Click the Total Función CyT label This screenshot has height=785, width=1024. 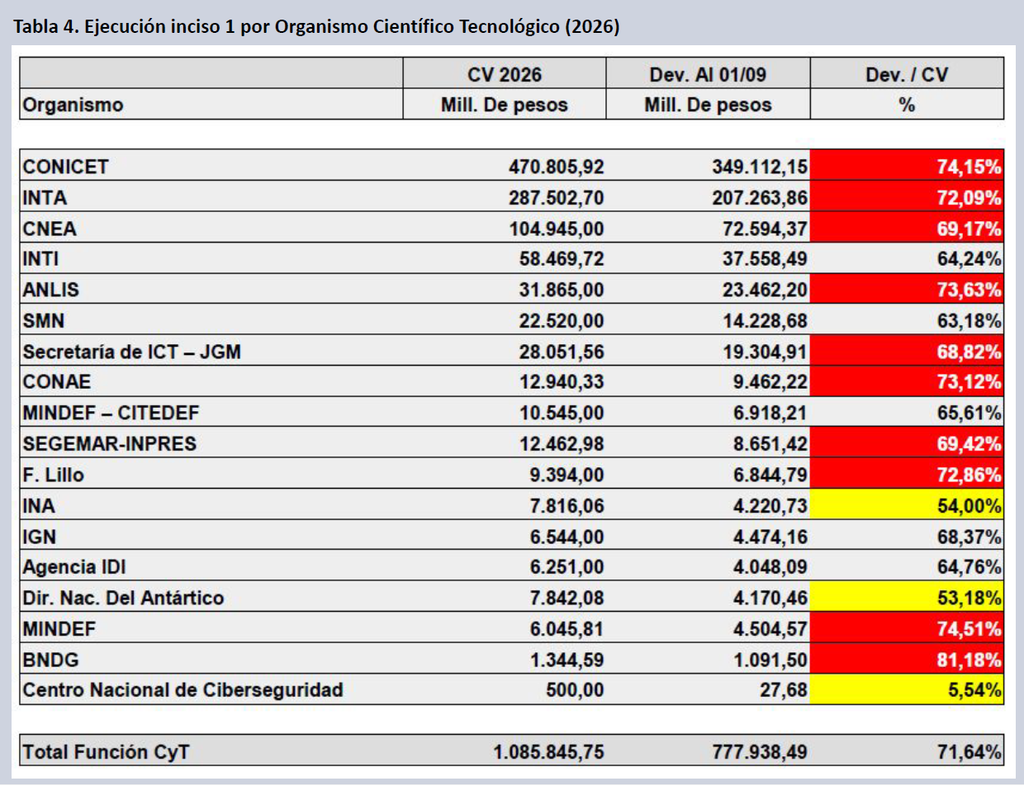click(106, 752)
